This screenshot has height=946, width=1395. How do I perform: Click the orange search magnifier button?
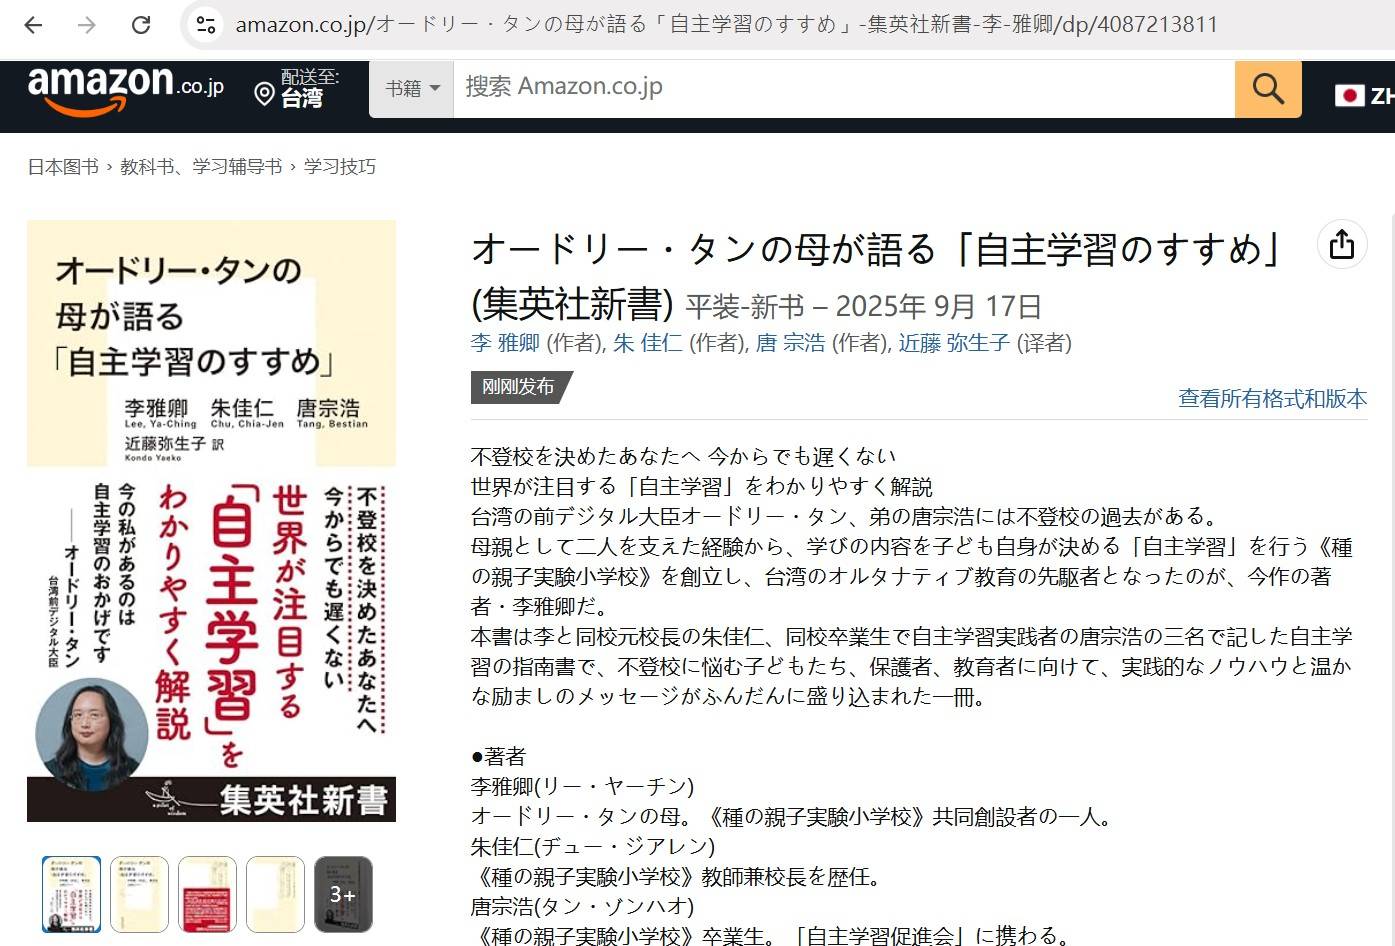pyautogui.click(x=1268, y=89)
